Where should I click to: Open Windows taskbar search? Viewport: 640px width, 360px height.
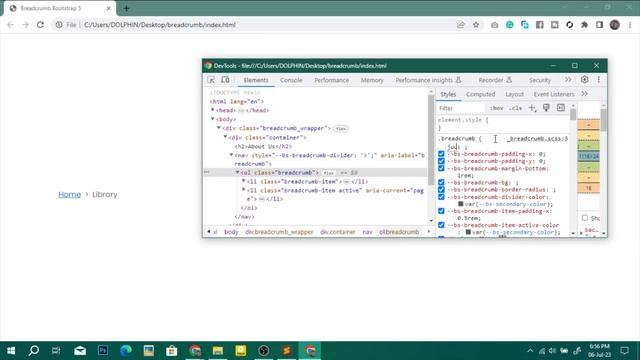point(34,351)
